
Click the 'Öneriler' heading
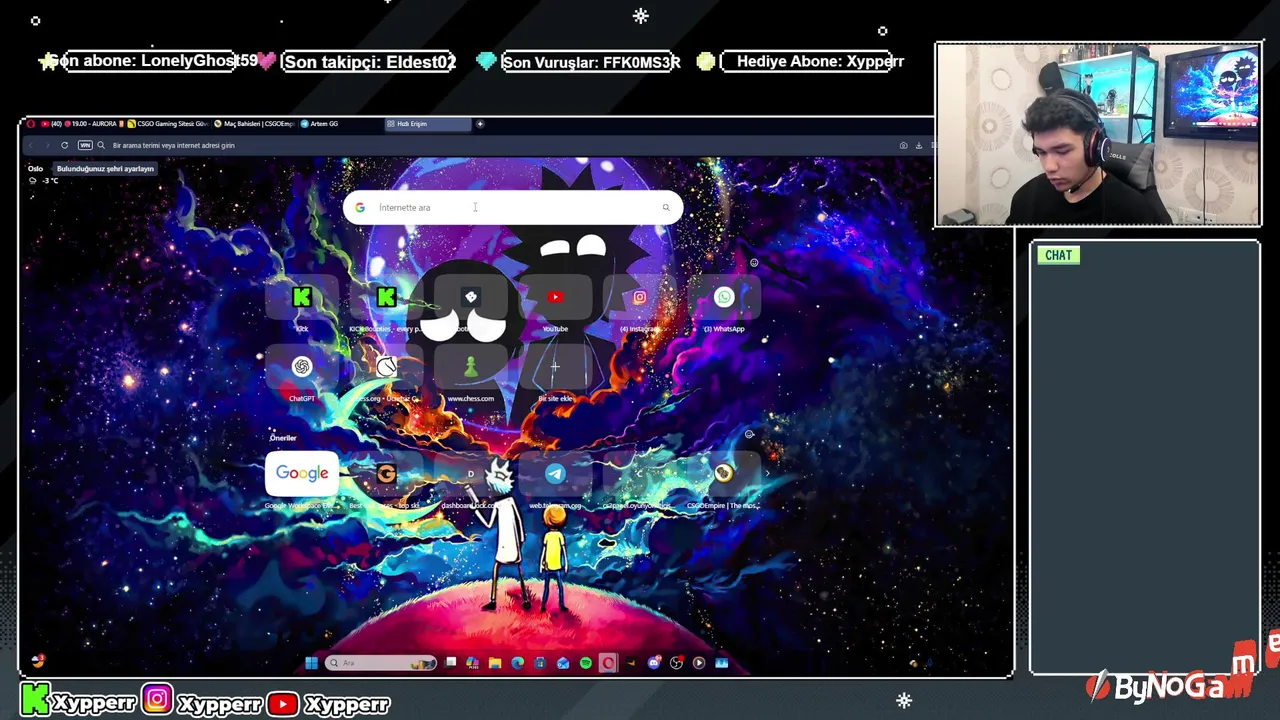click(x=283, y=438)
